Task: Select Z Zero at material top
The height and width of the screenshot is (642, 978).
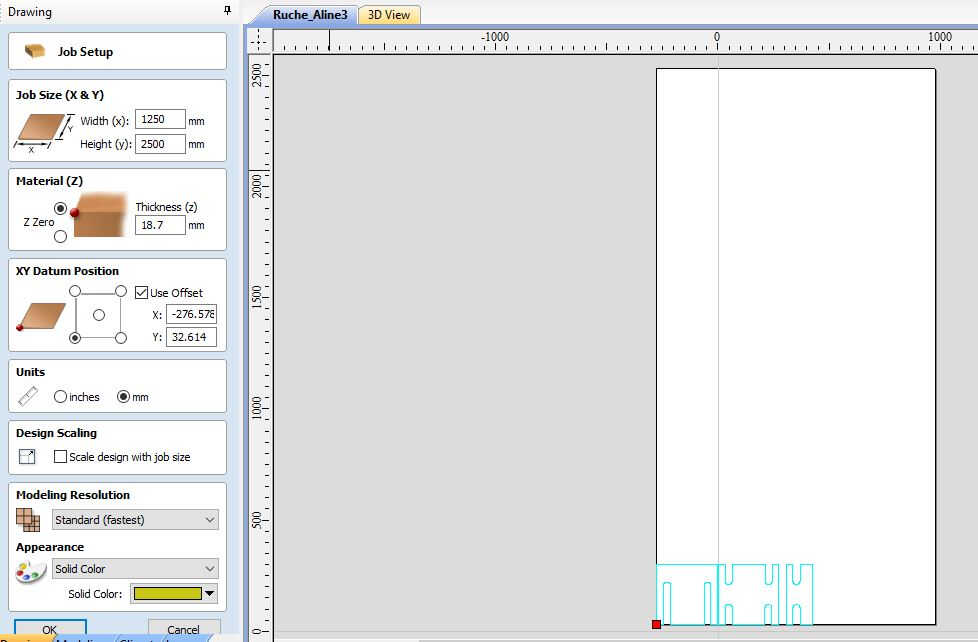Action: tap(61, 208)
